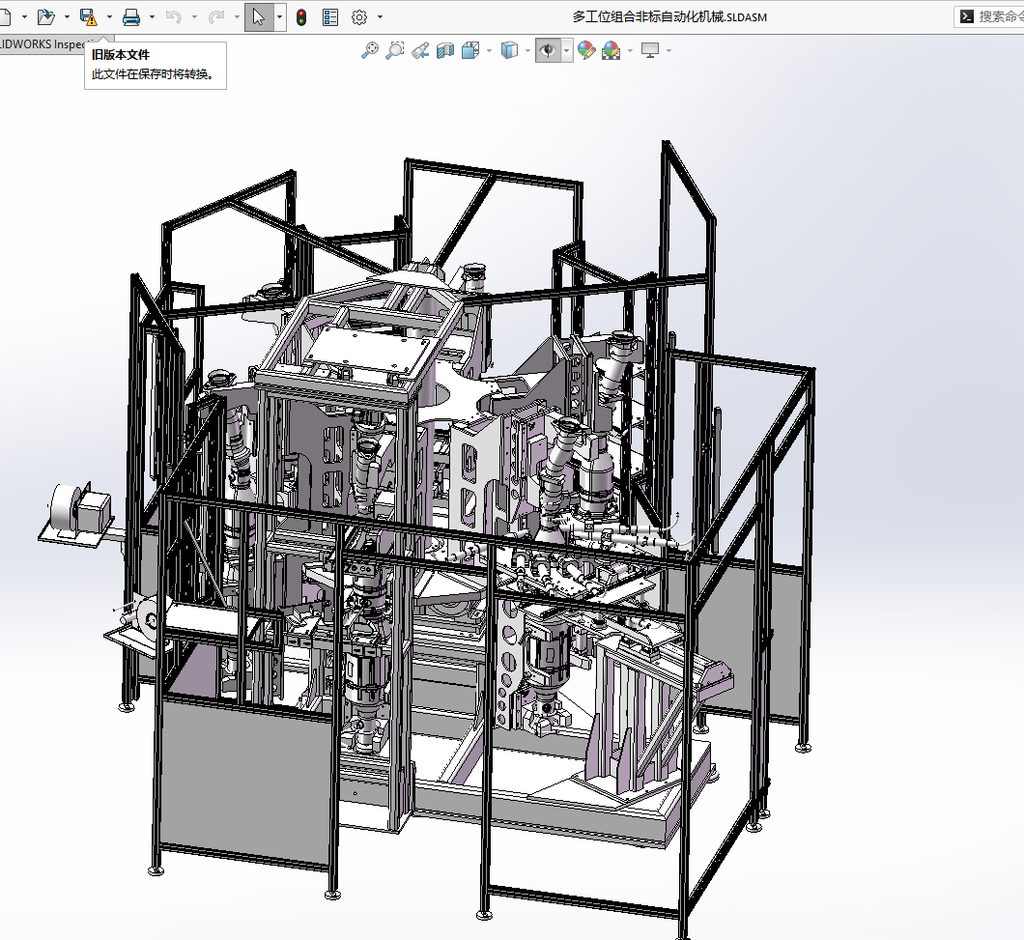Image resolution: width=1024 pixels, height=940 pixels.
Task: Click the Edit Appearance color ball icon
Action: 586,50
